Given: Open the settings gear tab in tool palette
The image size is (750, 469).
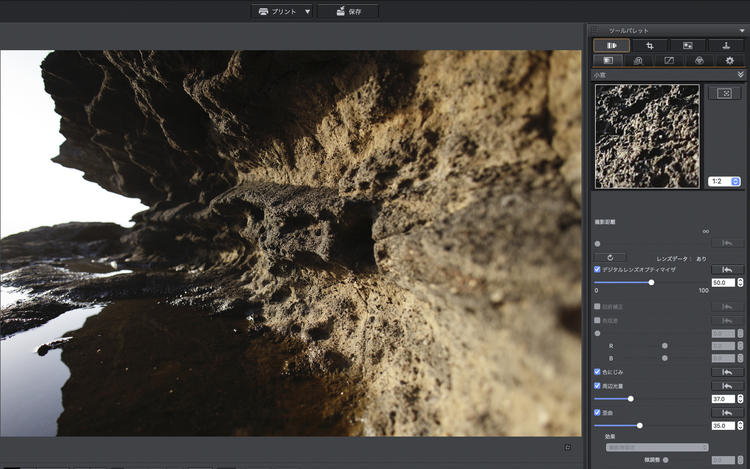Looking at the screenshot, I should coord(729,61).
